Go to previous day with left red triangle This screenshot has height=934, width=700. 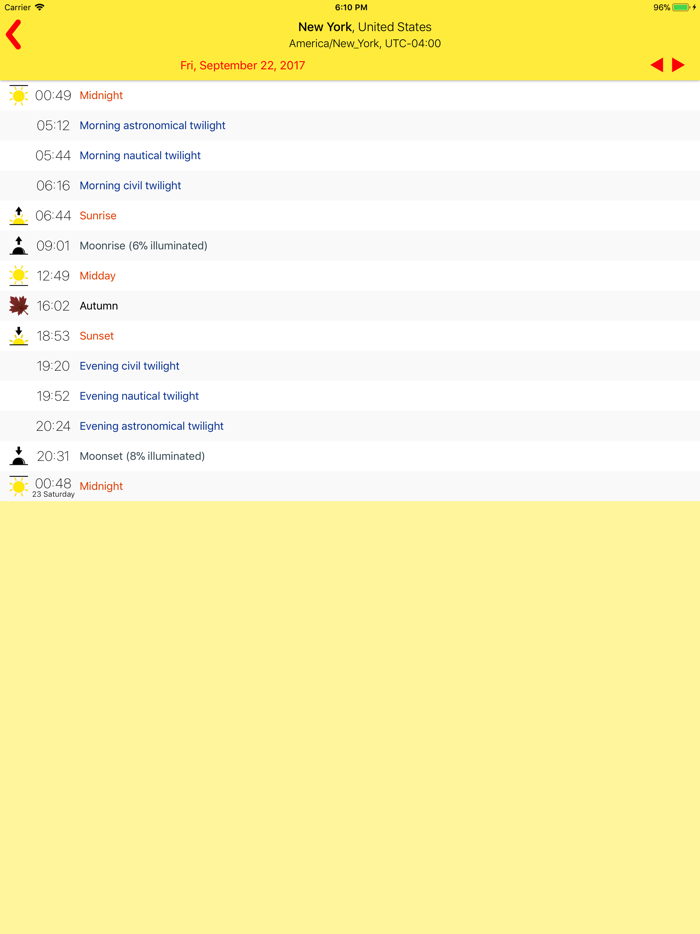tap(657, 65)
